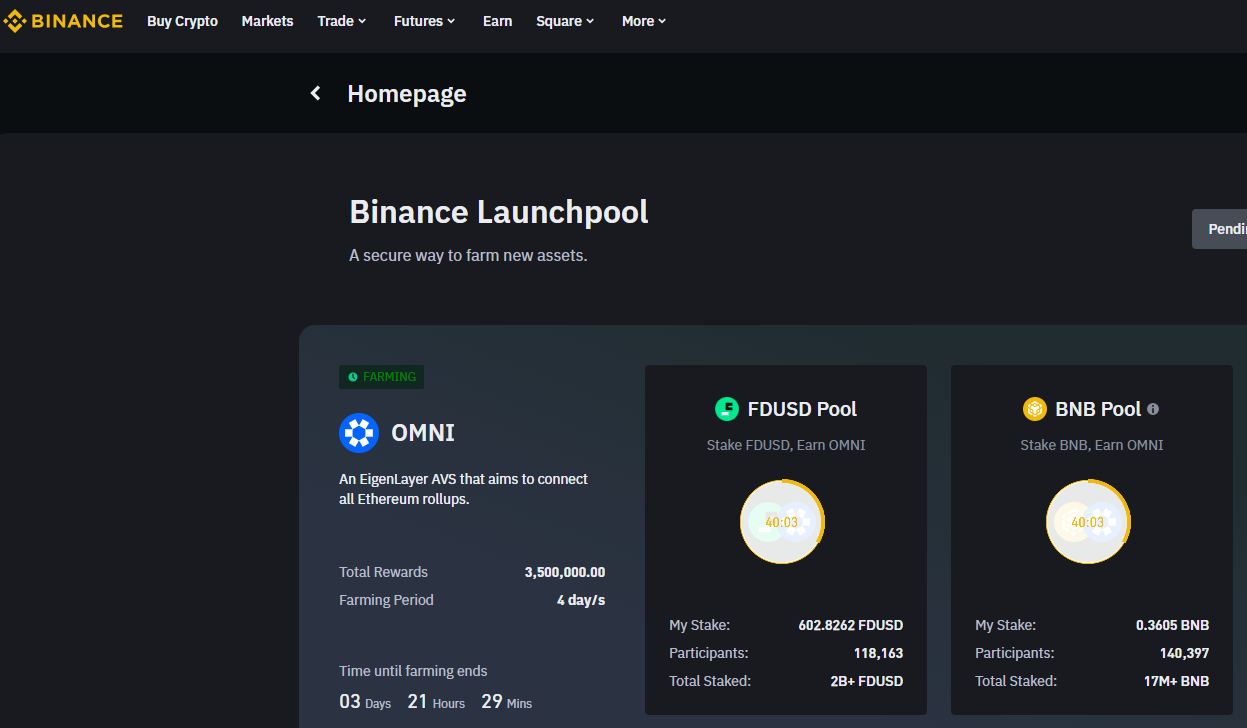Expand the Trade dropdown menu
The image size is (1247, 728).
point(342,21)
